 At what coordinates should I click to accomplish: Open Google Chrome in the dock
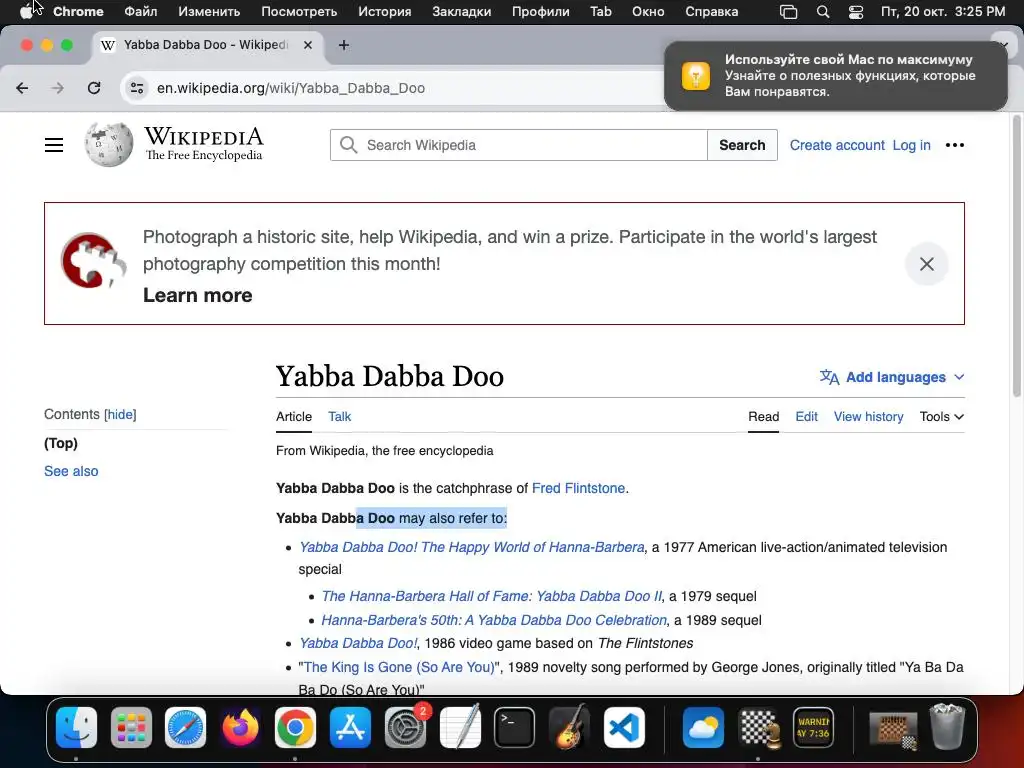(x=295, y=728)
